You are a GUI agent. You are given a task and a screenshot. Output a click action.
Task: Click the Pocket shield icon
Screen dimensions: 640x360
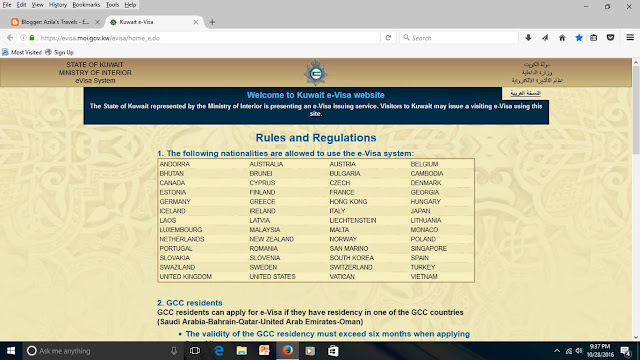[610, 38]
